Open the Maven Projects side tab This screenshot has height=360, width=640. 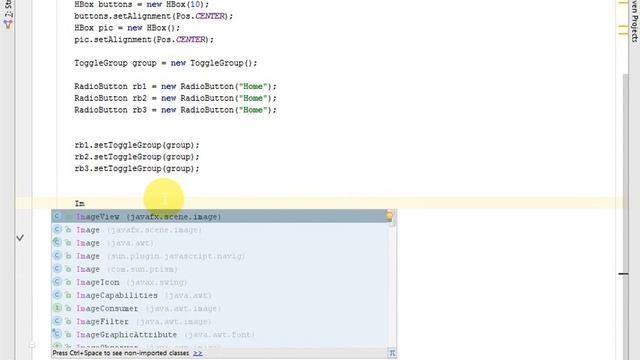point(634,21)
